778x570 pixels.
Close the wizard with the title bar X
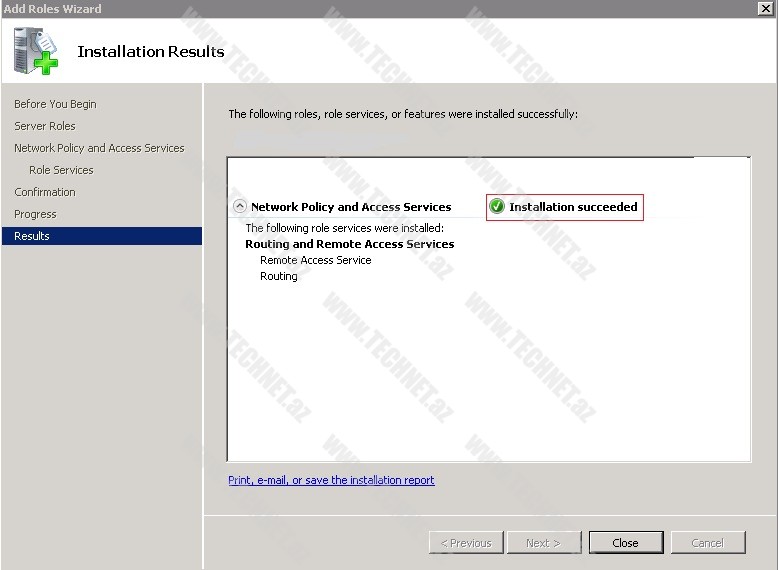click(x=766, y=8)
